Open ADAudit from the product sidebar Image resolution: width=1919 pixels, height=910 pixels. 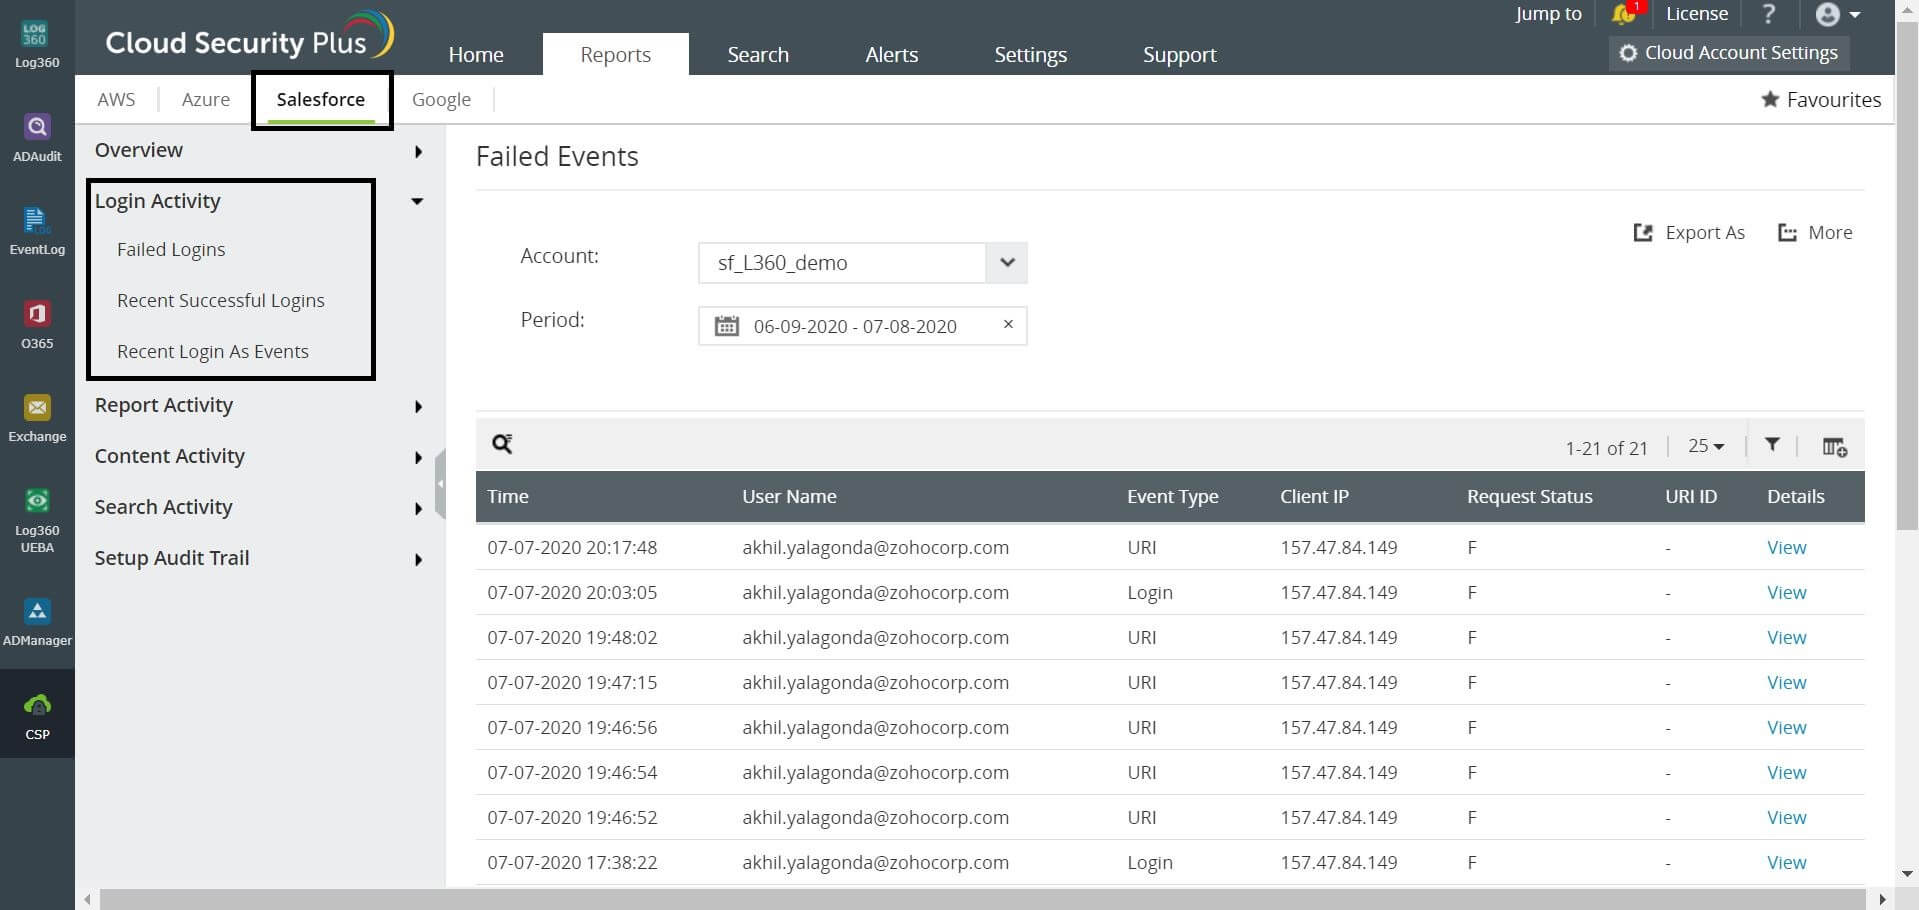37,138
